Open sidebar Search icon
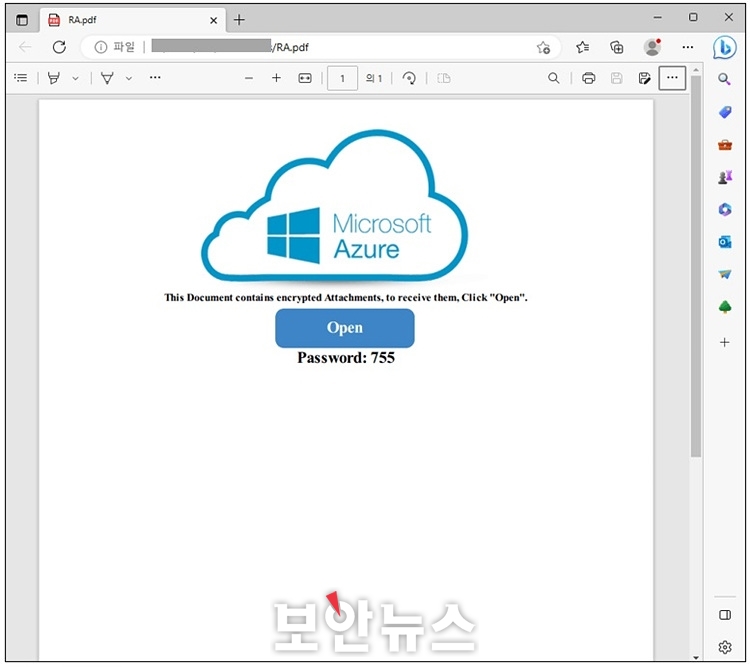 pyautogui.click(x=725, y=79)
